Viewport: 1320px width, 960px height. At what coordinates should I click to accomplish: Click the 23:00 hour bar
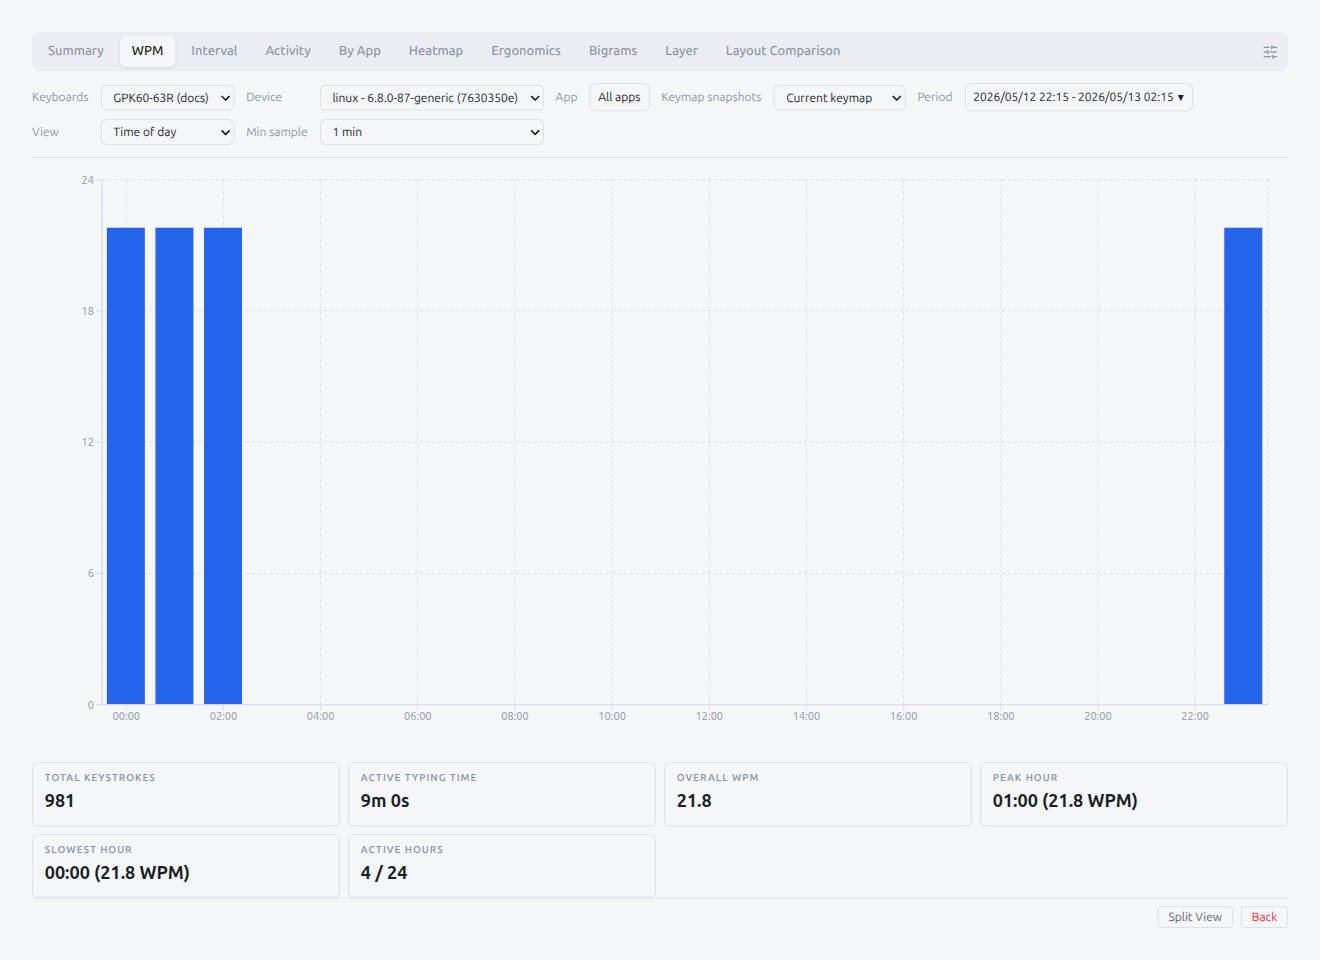[1243, 466]
